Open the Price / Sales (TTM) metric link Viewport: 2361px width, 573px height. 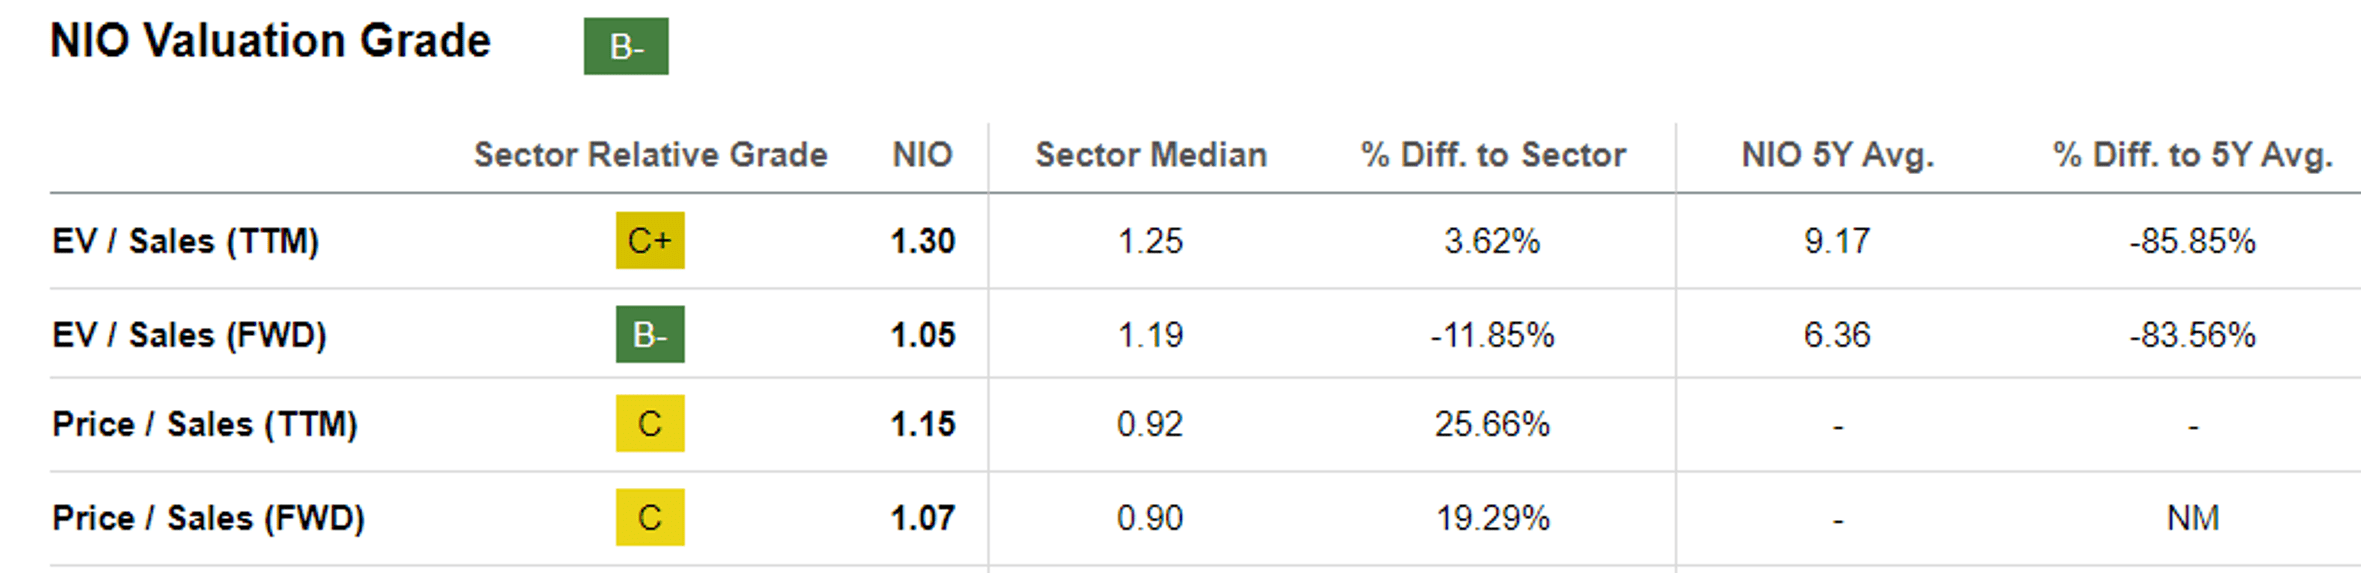tap(204, 424)
